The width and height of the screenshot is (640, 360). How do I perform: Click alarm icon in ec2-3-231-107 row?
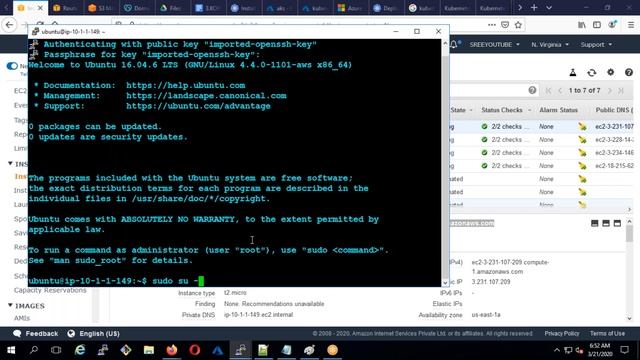tap(582, 127)
